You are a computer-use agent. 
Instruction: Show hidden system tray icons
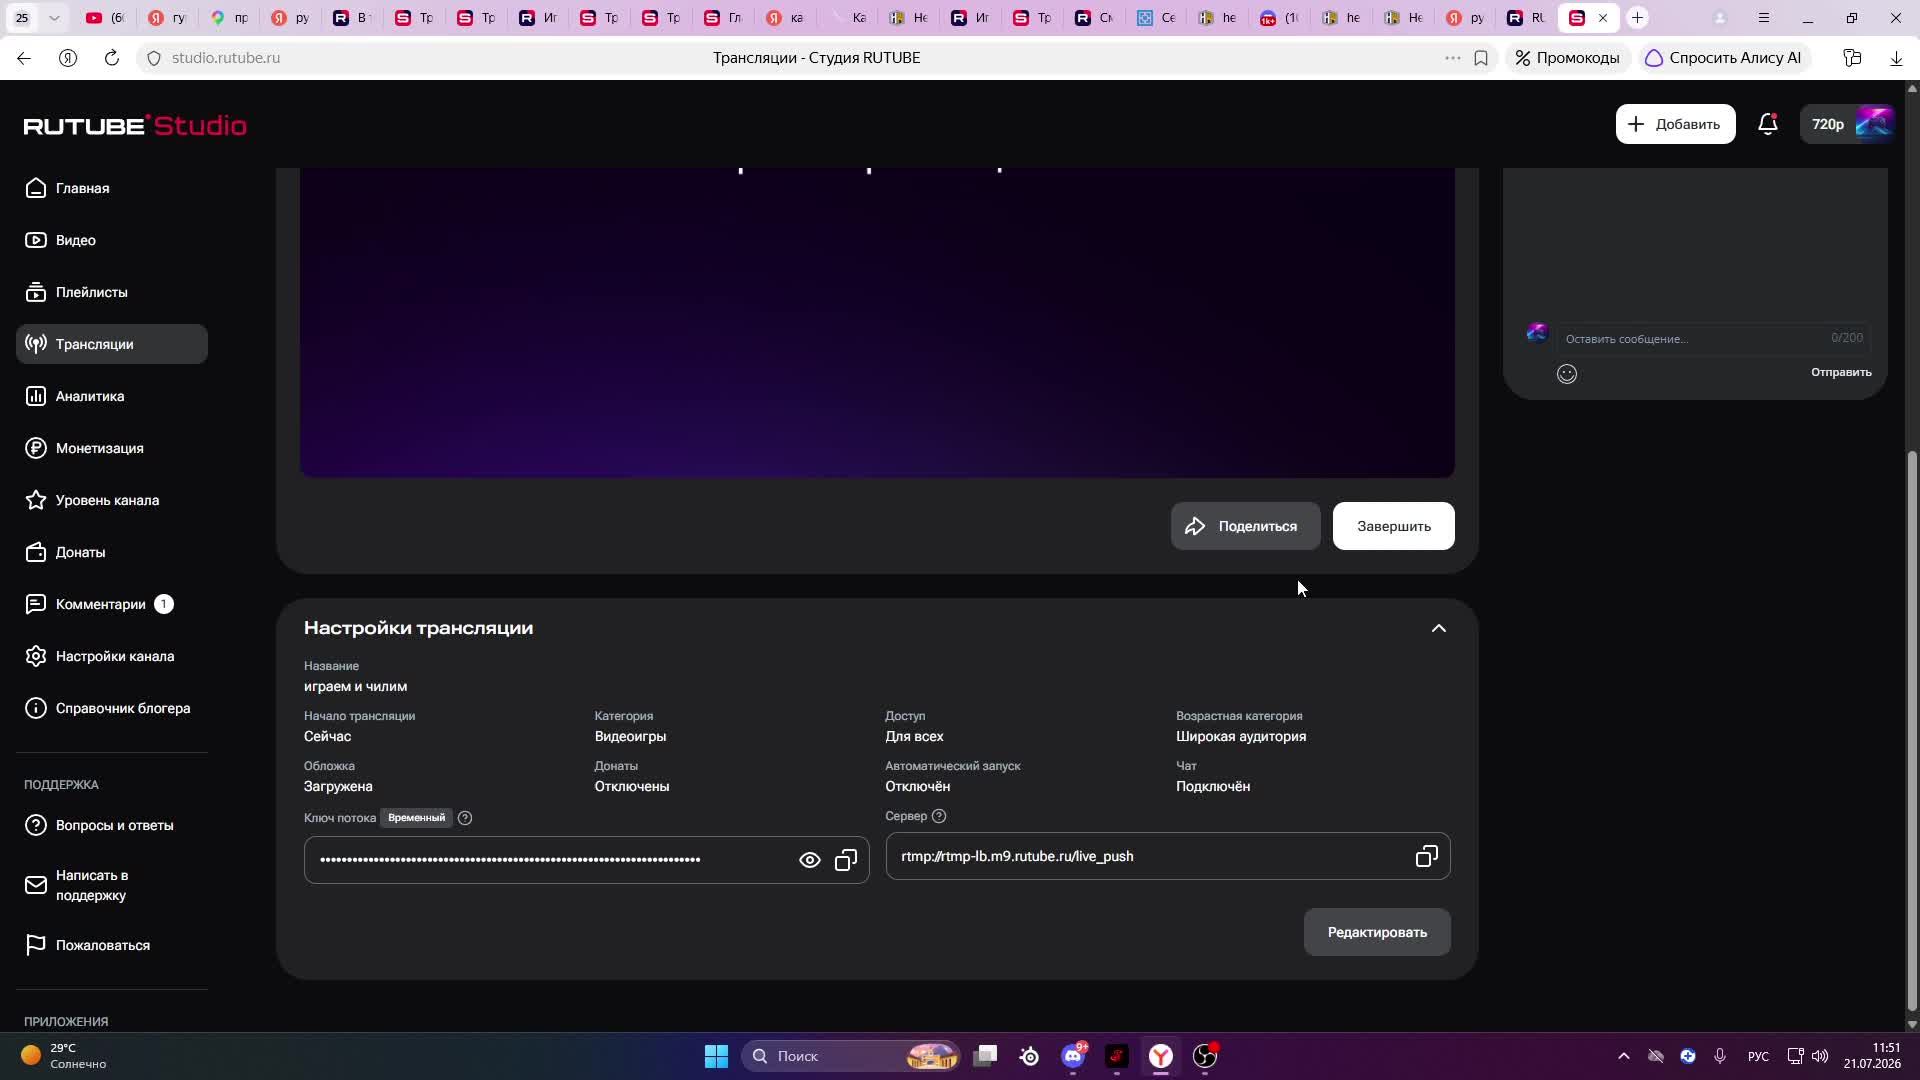click(1624, 1056)
